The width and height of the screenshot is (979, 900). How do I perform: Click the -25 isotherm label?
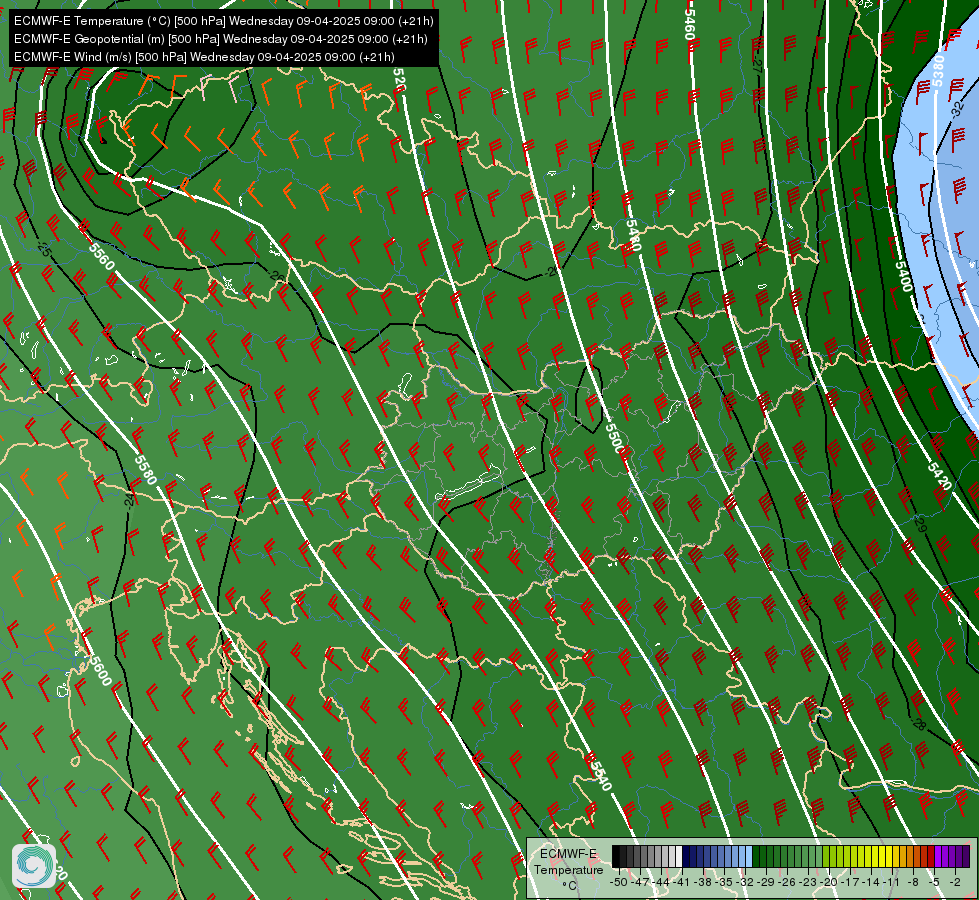tap(44, 249)
